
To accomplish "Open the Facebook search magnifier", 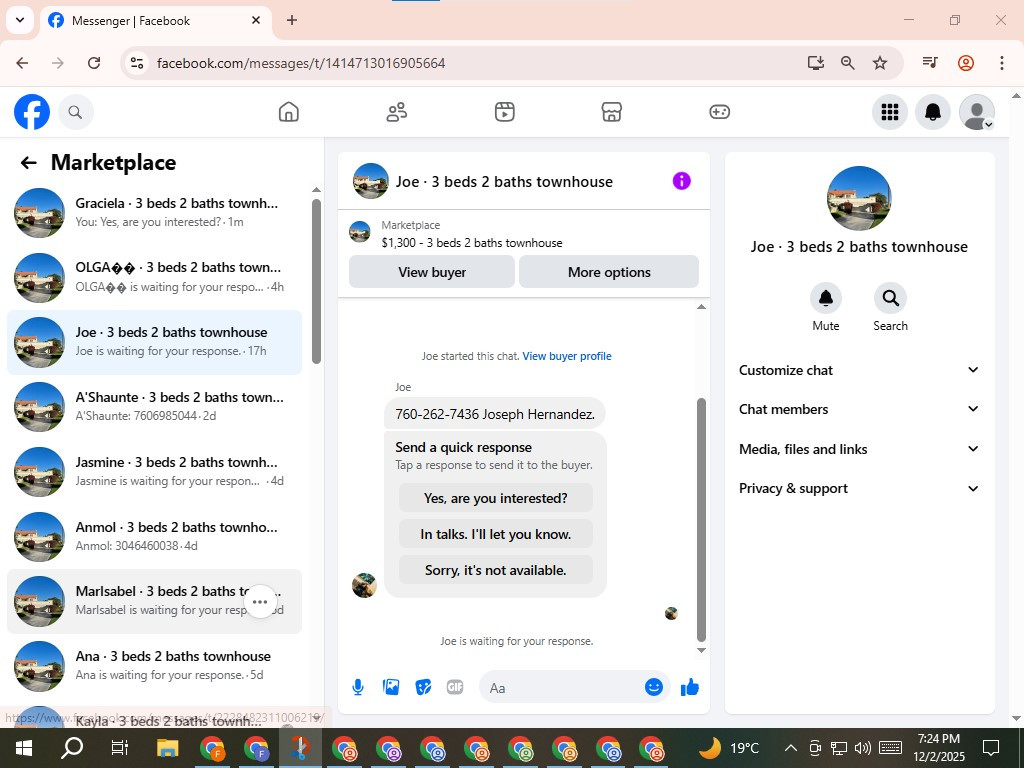I will (x=75, y=112).
